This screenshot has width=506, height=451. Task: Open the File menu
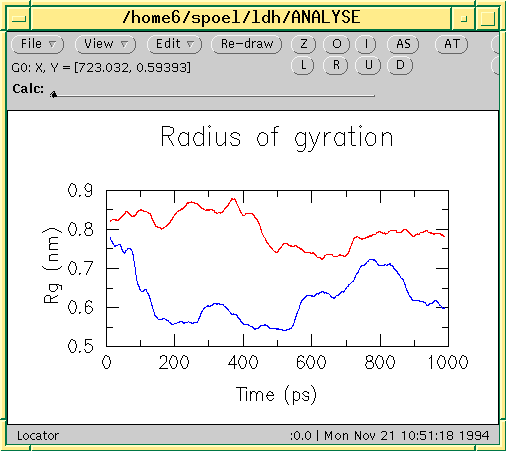tap(37, 44)
